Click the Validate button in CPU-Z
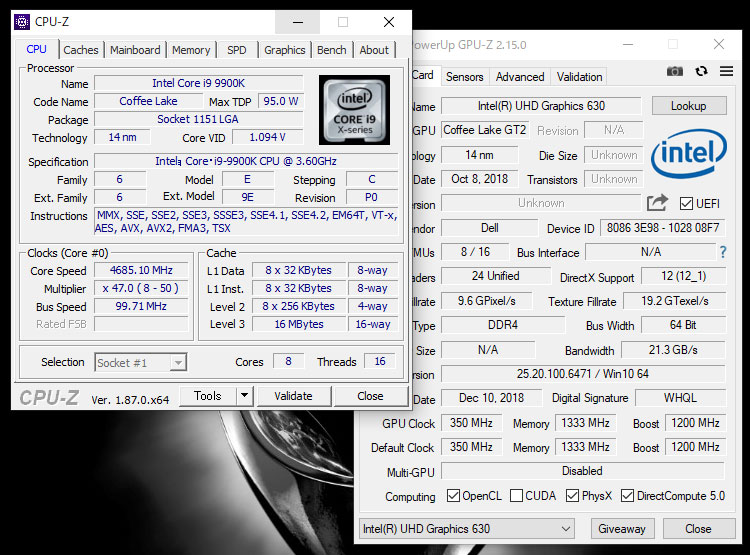The height and width of the screenshot is (555, 750). pyautogui.click(x=293, y=396)
